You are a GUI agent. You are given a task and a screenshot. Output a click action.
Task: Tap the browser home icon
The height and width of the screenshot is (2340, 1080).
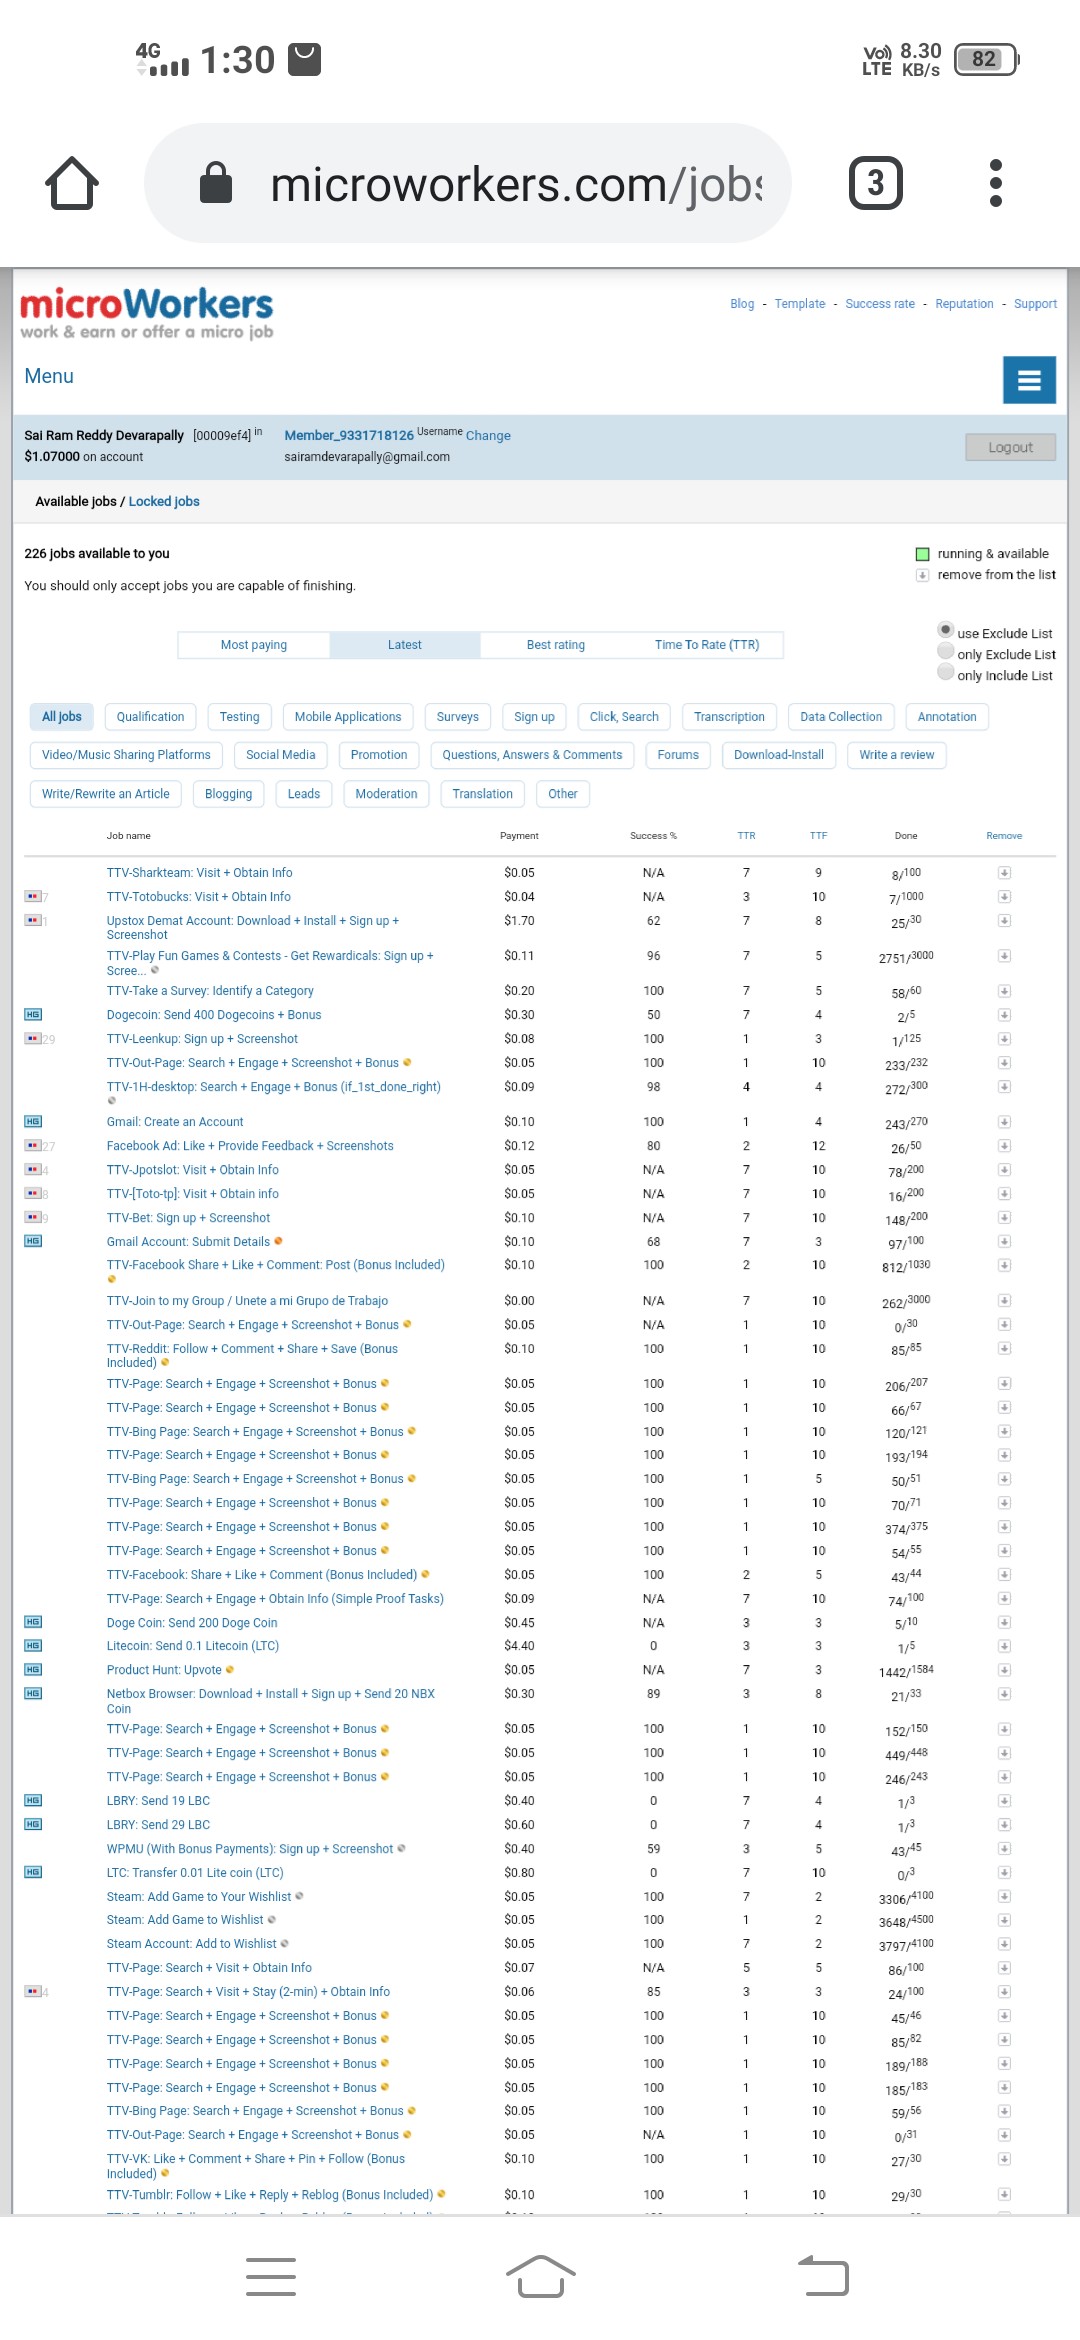(x=72, y=184)
